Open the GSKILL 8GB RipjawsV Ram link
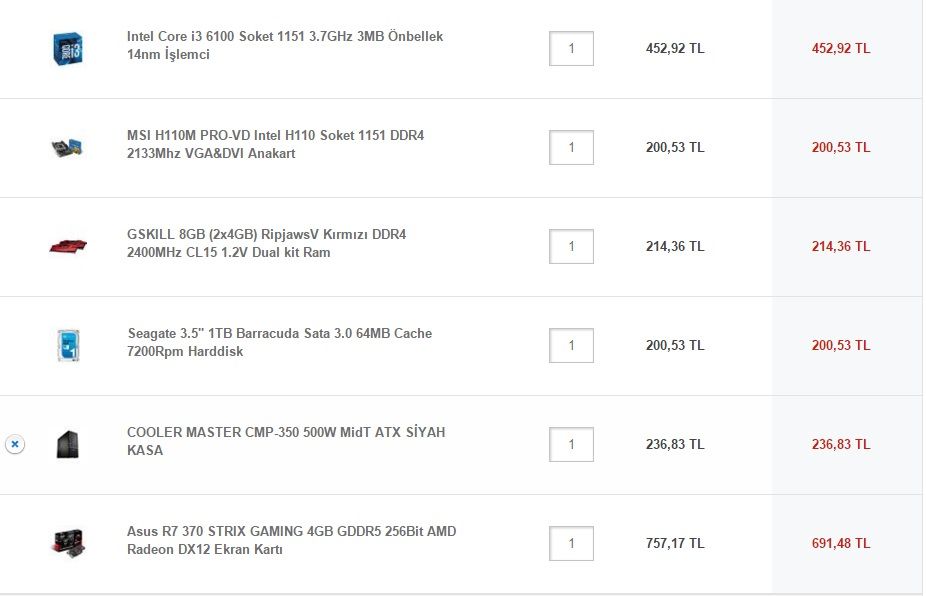Screen dimensions: 926x596 tap(266, 243)
